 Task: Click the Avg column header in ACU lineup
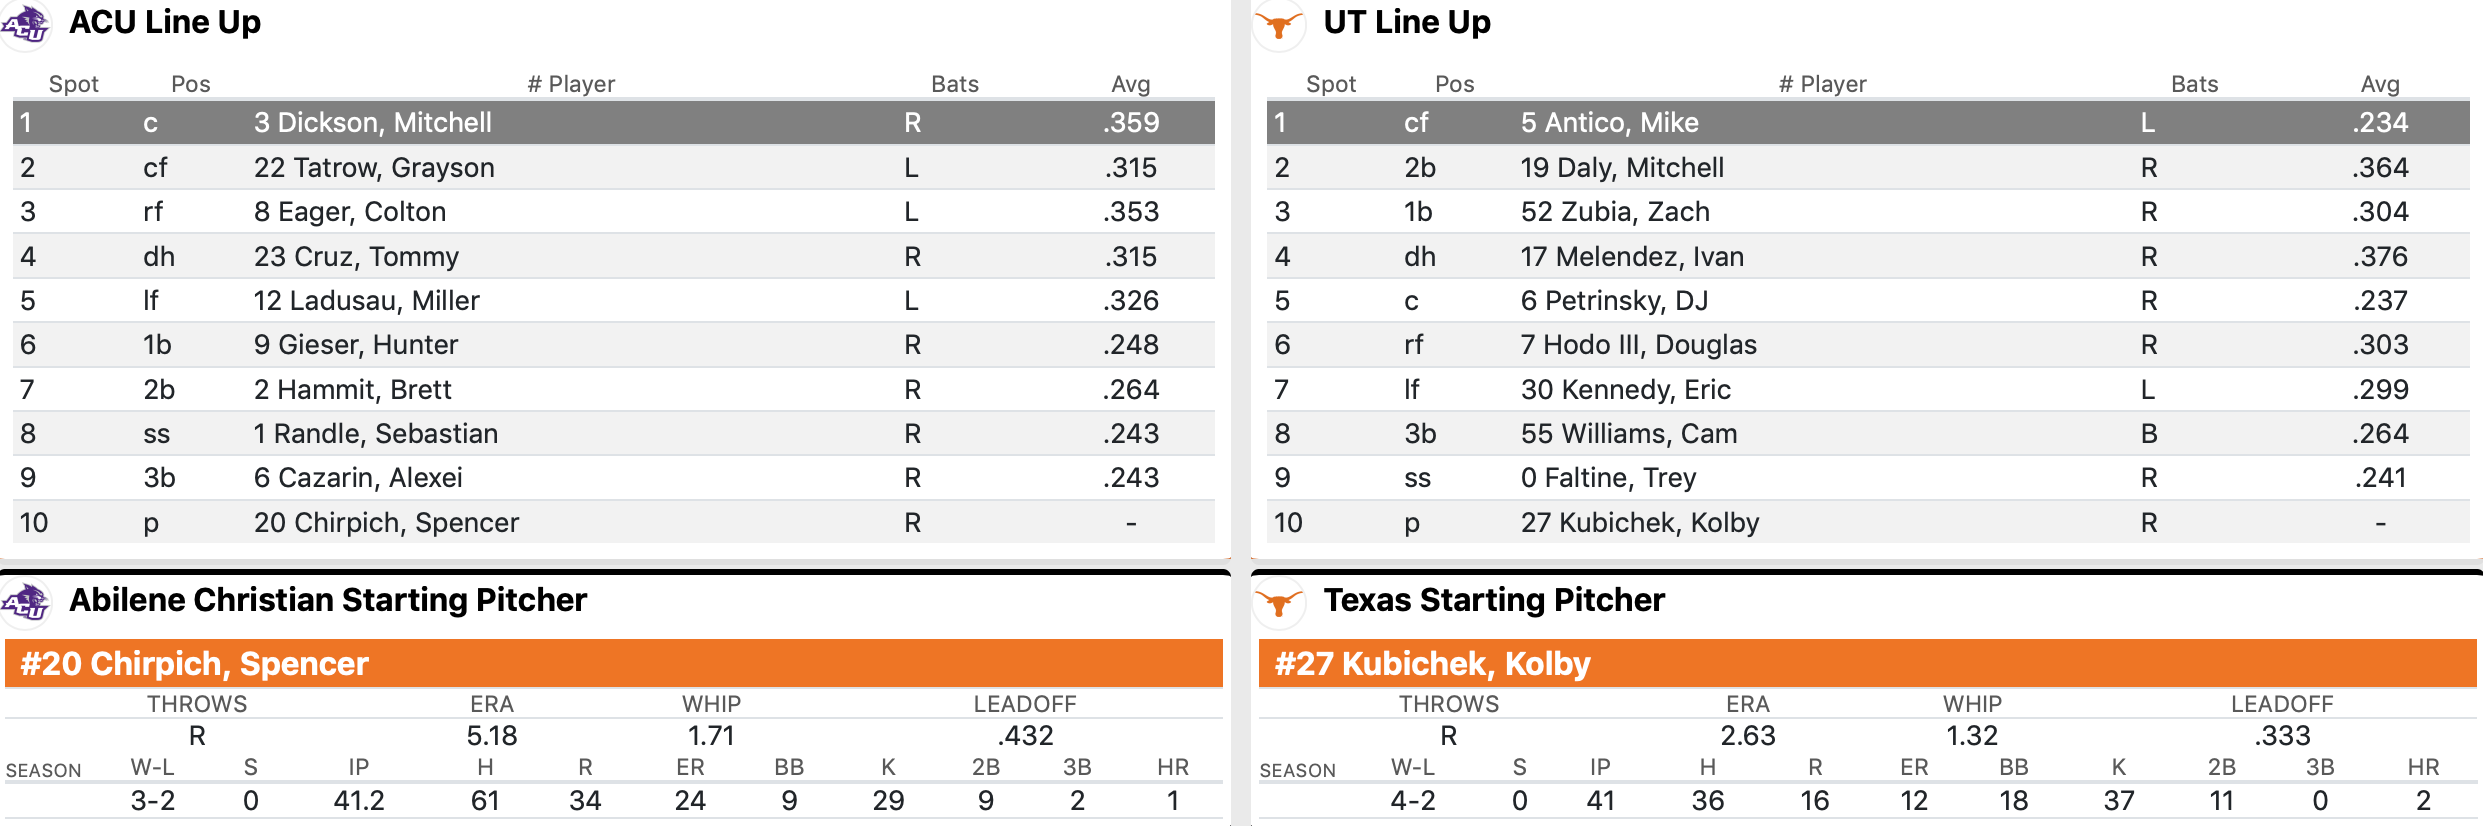point(1130,84)
